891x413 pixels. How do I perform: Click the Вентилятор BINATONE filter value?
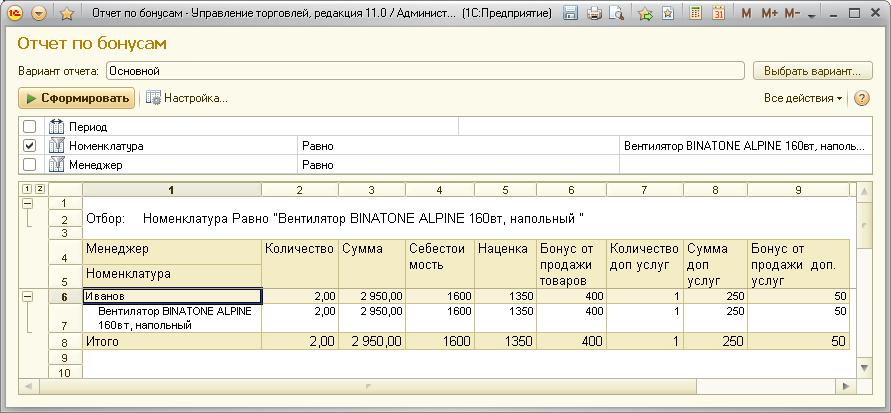click(745, 146)
